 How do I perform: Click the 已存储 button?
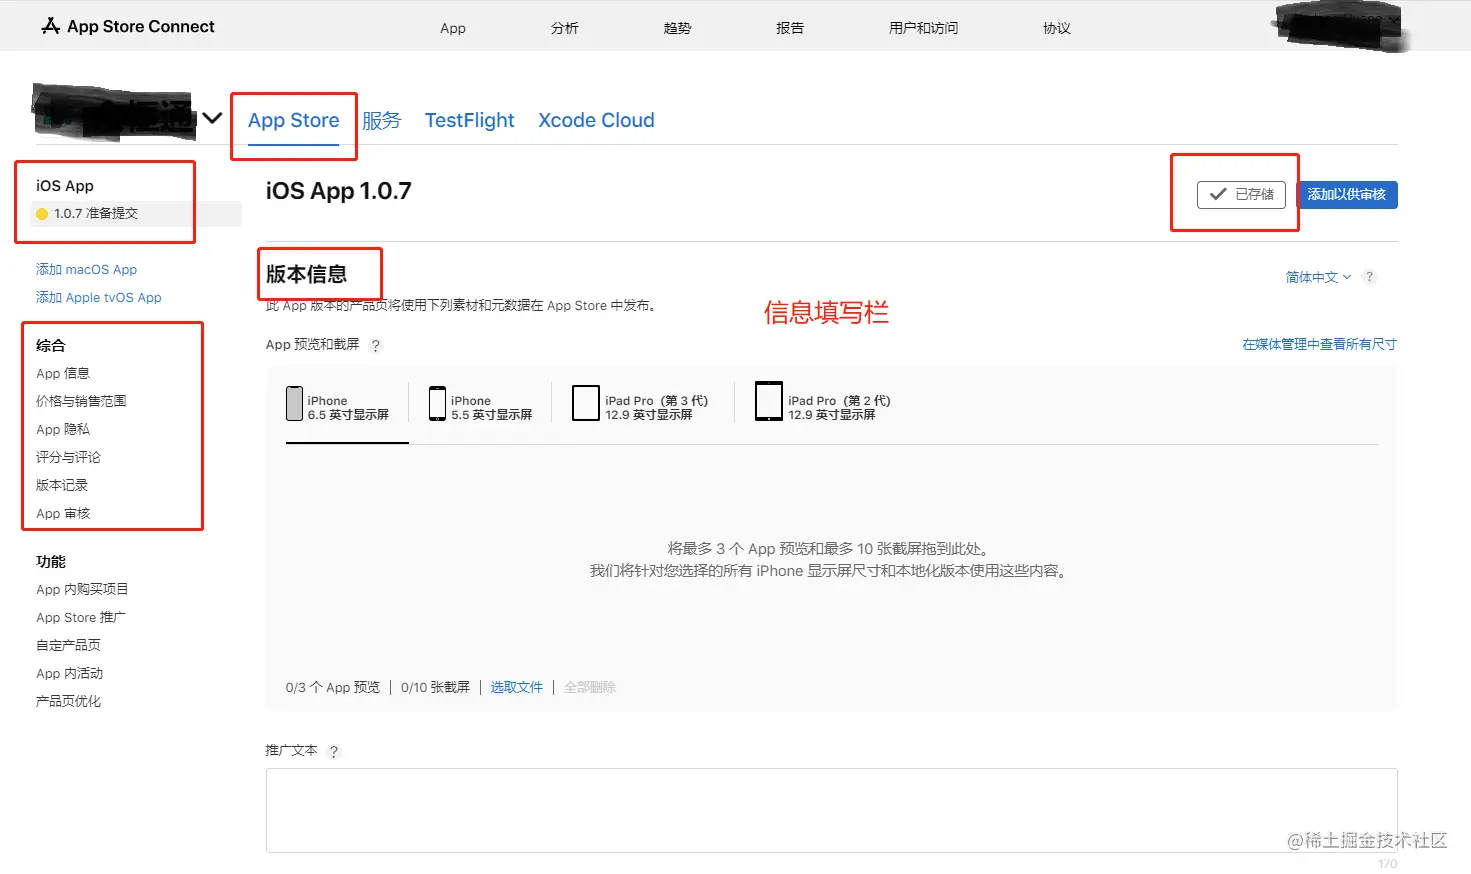click(1241, 195)
